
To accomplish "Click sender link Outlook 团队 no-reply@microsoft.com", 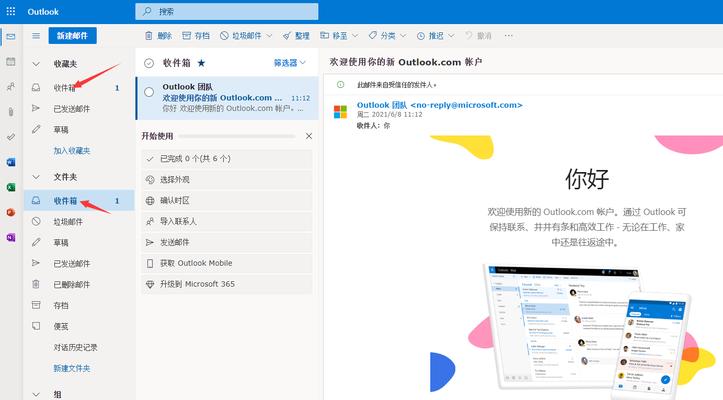I will click(x=439, y=105).
